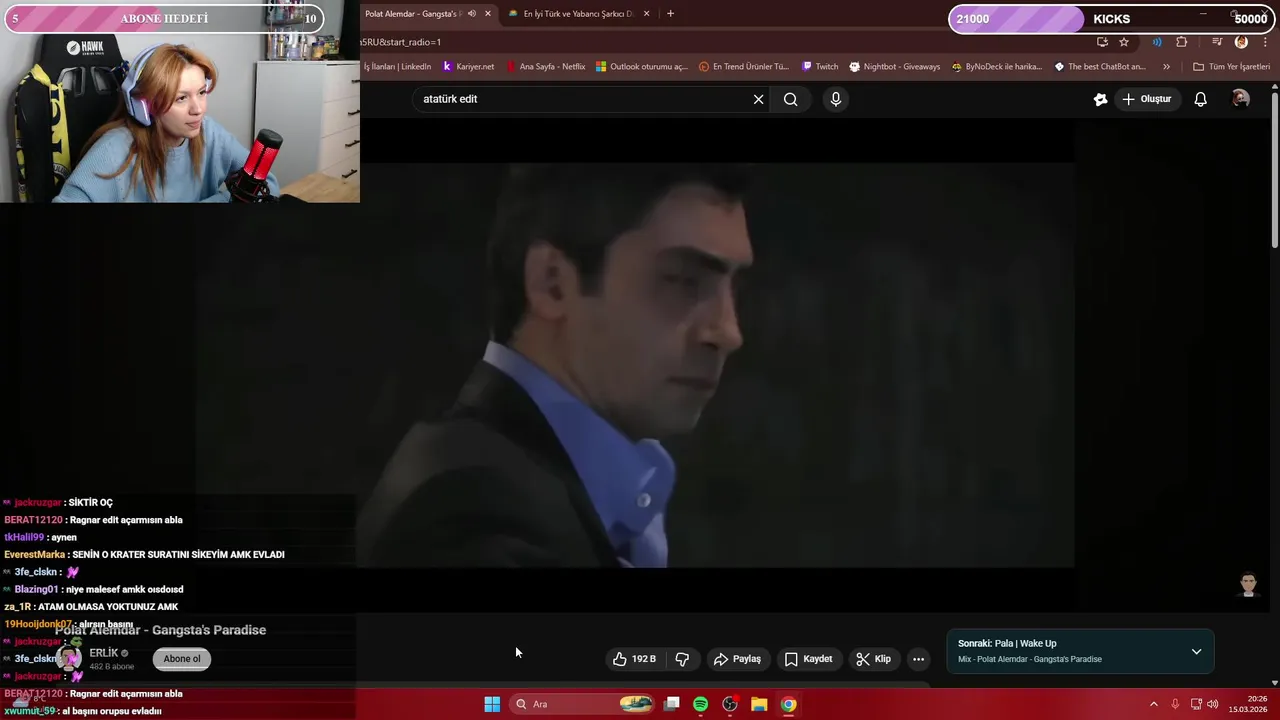The height and width of the screenshot is (720, 1280).
Task: Click the page vertical scrollbar
Action: pyautogui.click(x=1275, y=170)
